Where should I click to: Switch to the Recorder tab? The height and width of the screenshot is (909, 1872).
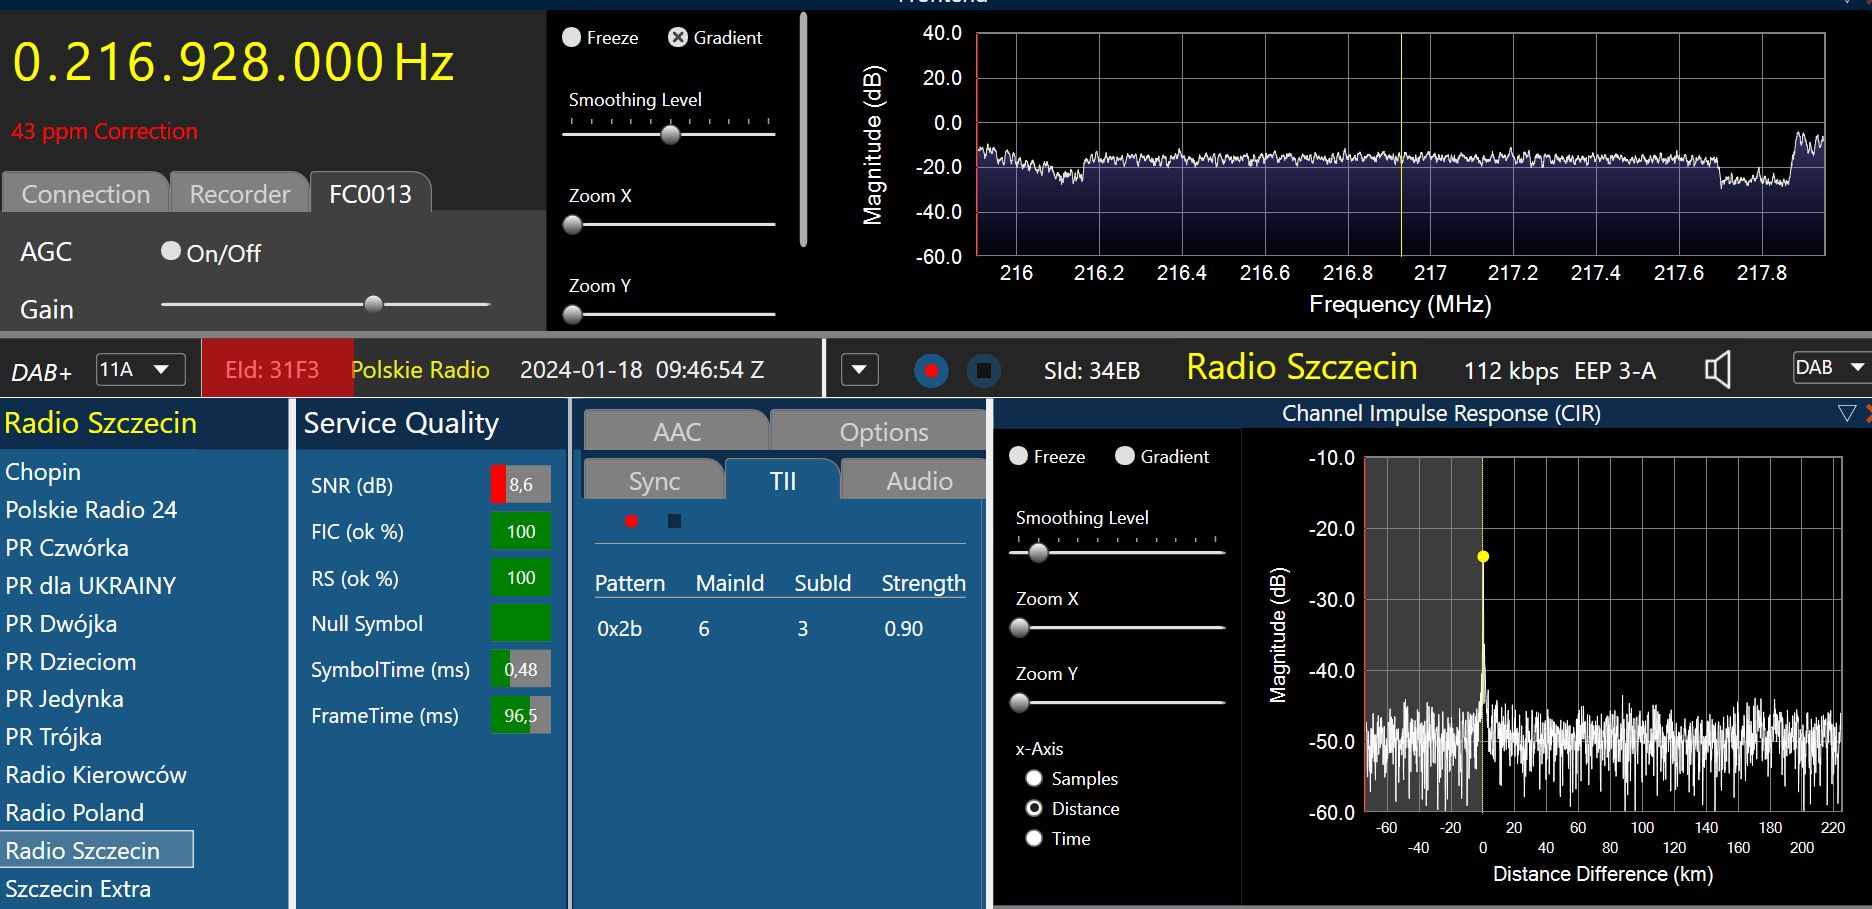239,194
